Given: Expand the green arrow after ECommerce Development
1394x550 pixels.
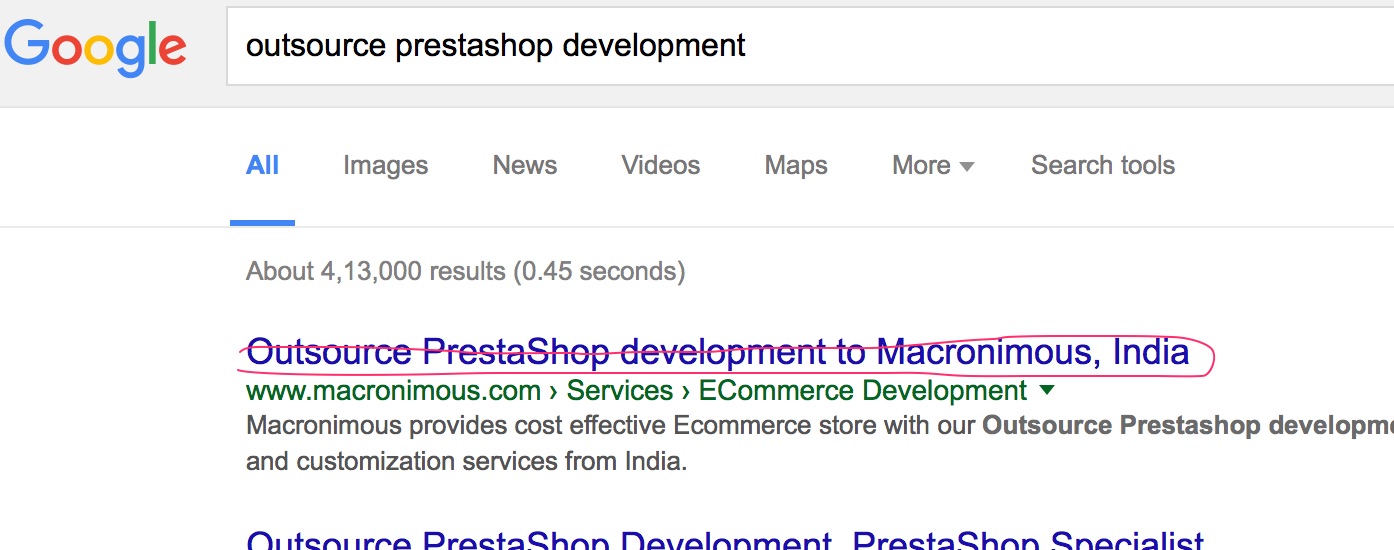Looking at the screenshot, I should point(1047,389).
